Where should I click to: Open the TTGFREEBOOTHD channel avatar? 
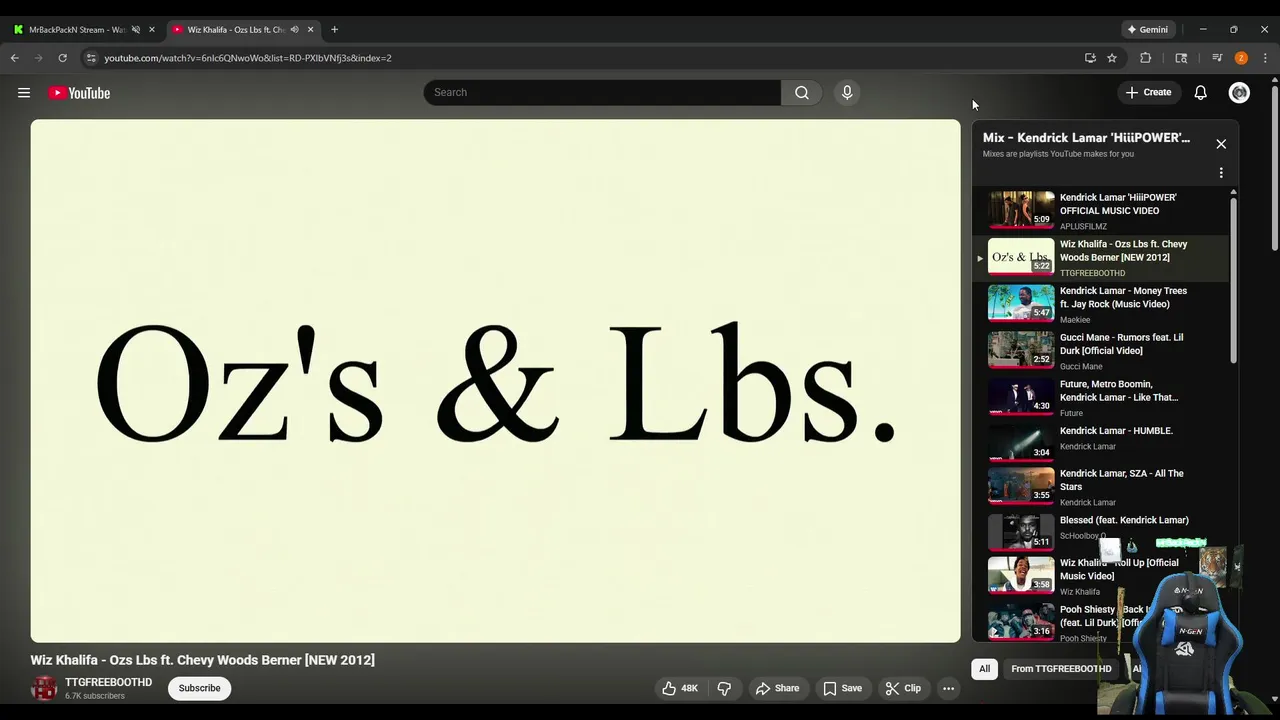[x=44, y=688]
